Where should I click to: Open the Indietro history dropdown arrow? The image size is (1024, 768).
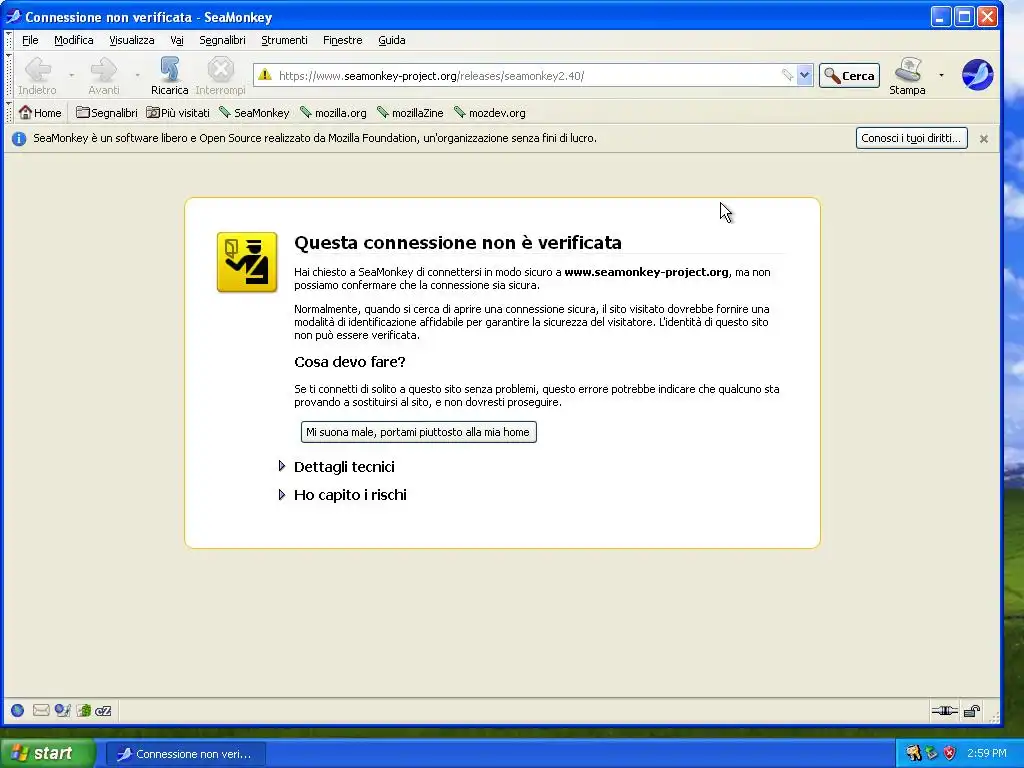tap(71, 75)
